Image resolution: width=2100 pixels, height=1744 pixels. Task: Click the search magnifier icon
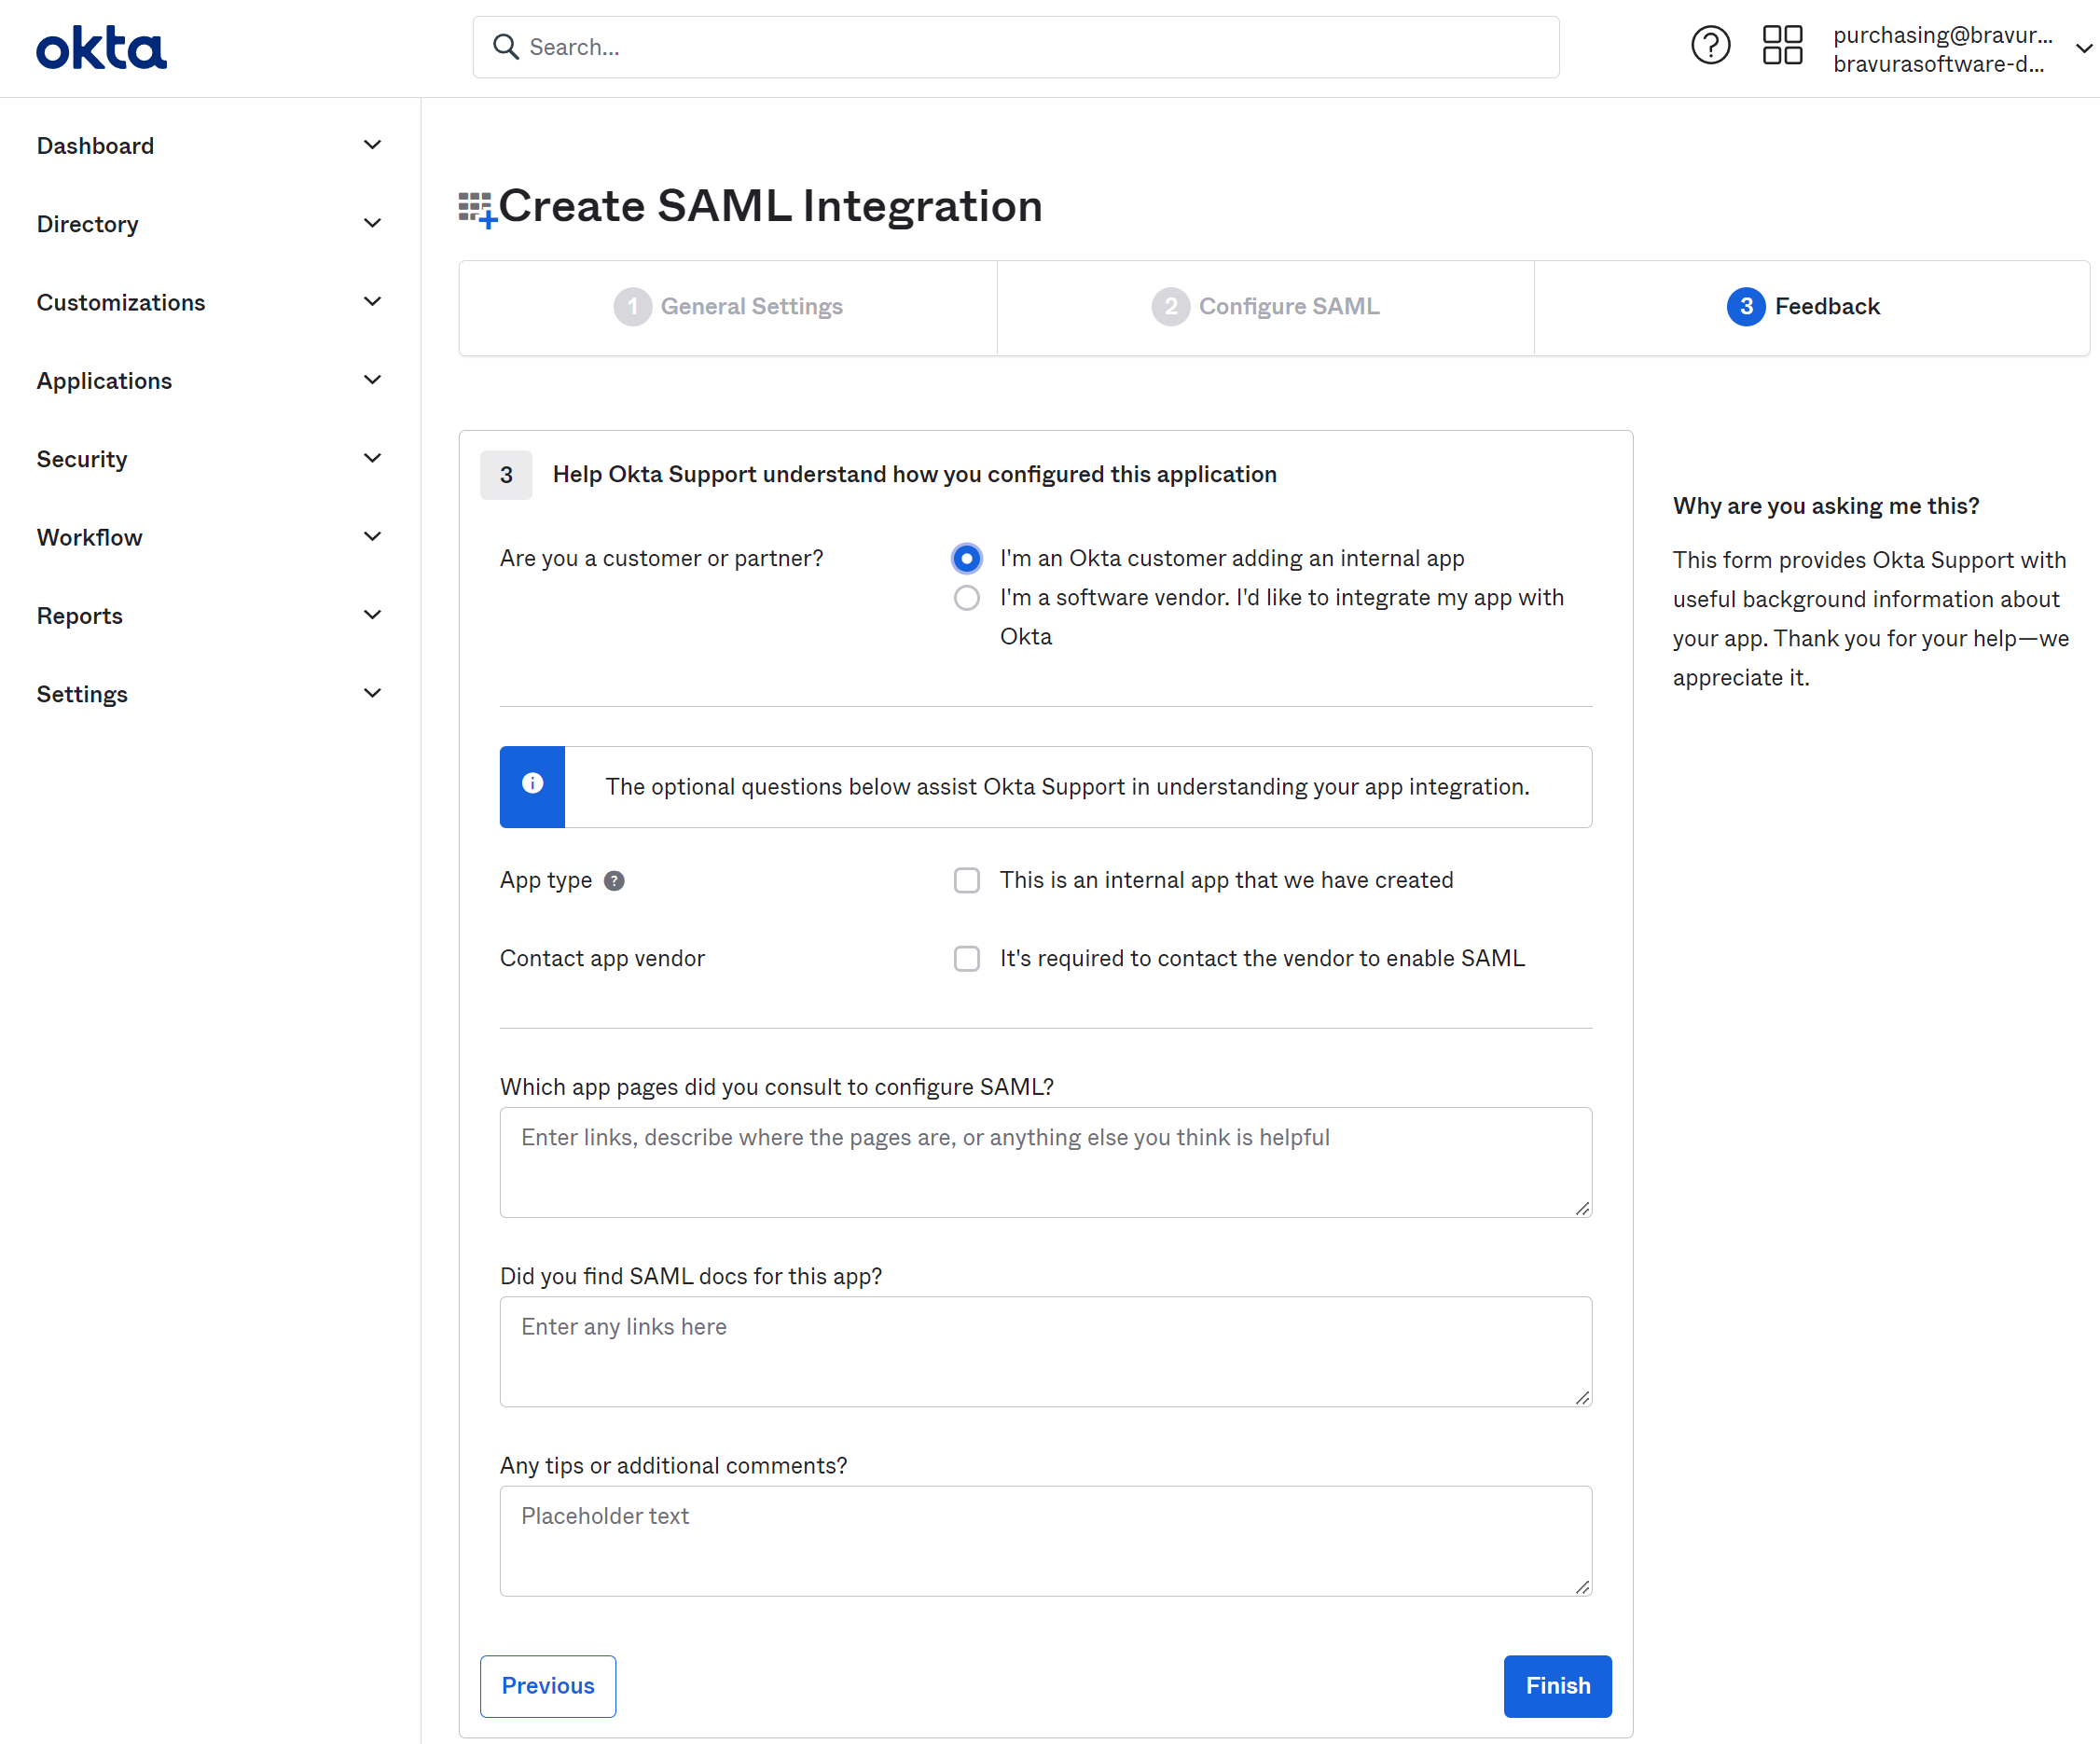(506, 47)
